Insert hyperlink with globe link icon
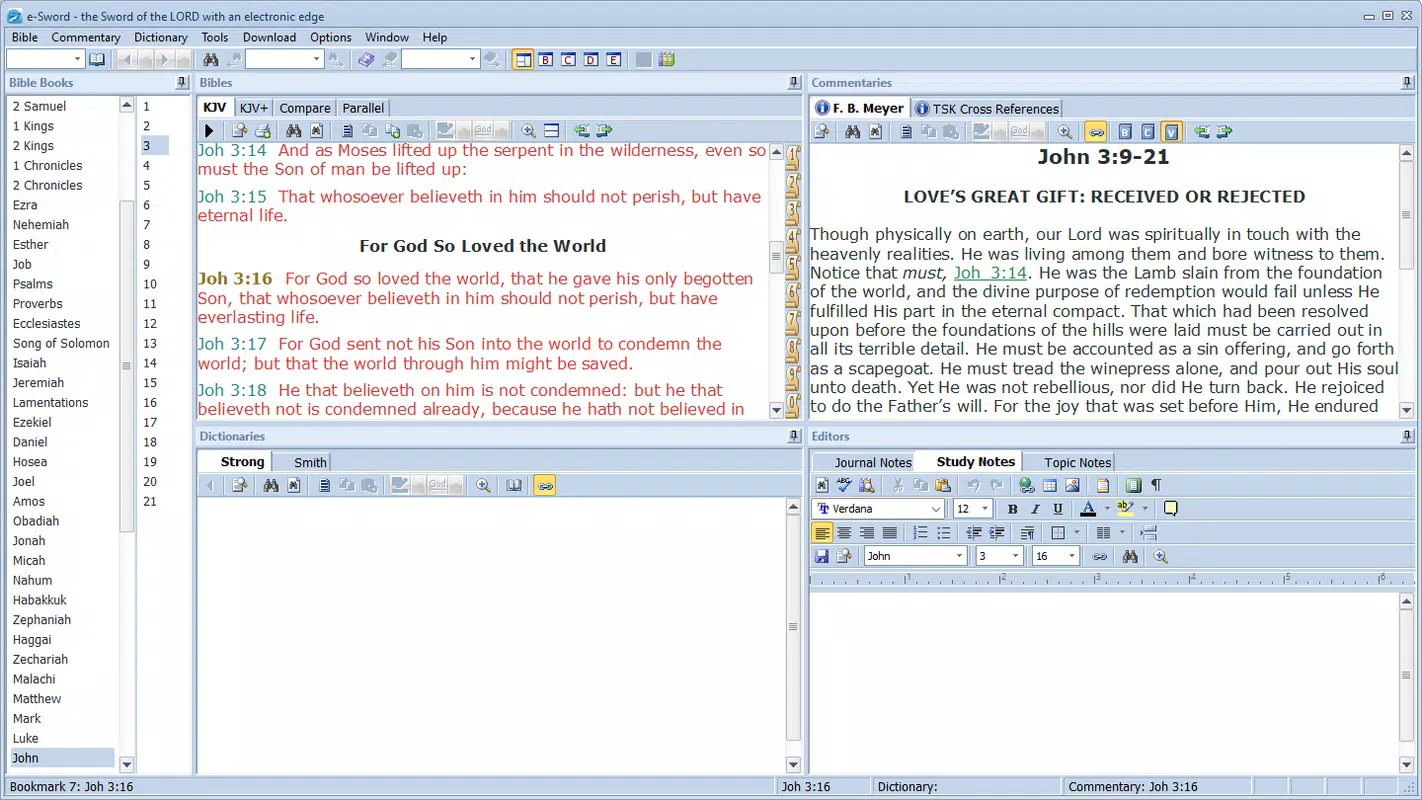Image resolution: width=1422 pixels, height=800 pixels. 1027,485
